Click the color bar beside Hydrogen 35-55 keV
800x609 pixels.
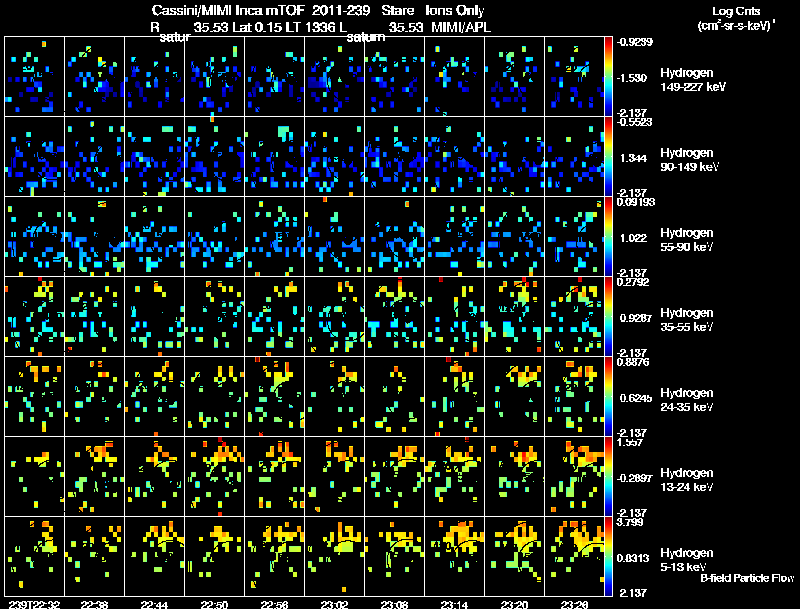click(x=608, y=317)
